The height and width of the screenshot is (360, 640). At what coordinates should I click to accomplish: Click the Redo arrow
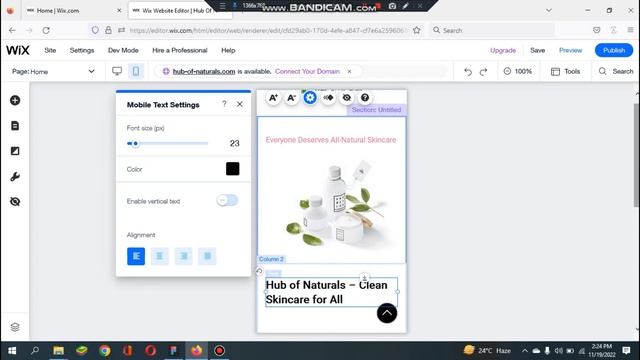click(x=484, y=72)
